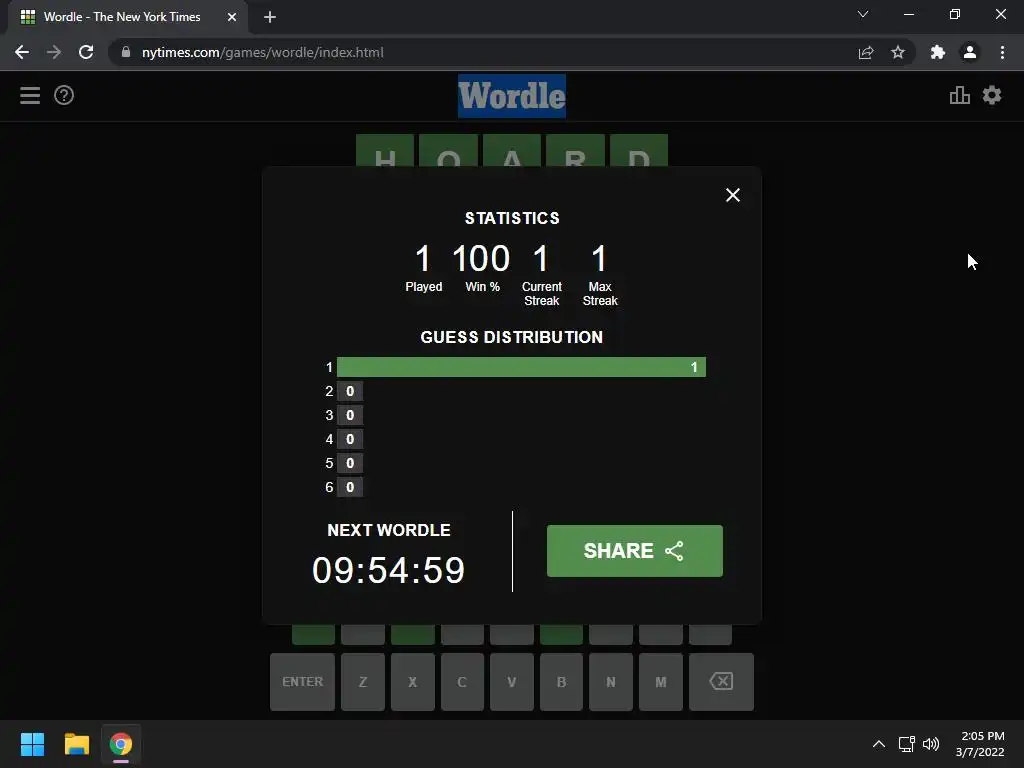Viewport: 1024px width, 768px height.
Task: Click the Win % value 100
Action: [x=481, y=259]
